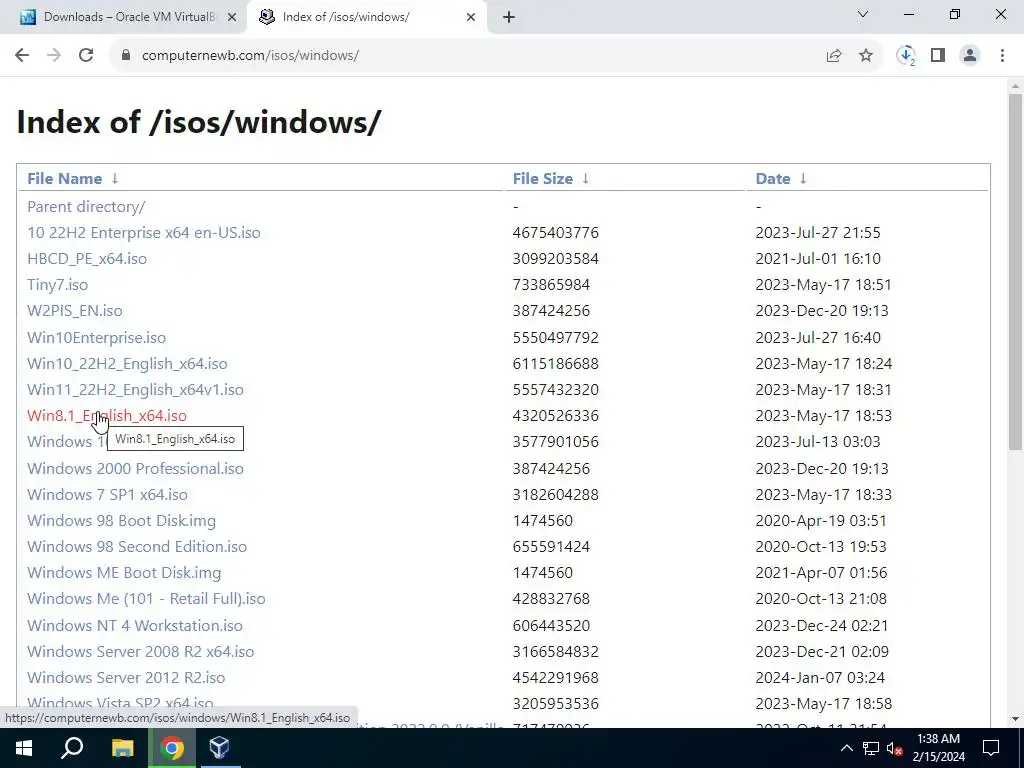
Task: Open Windows taskbar search
Action: pos(72,748)
